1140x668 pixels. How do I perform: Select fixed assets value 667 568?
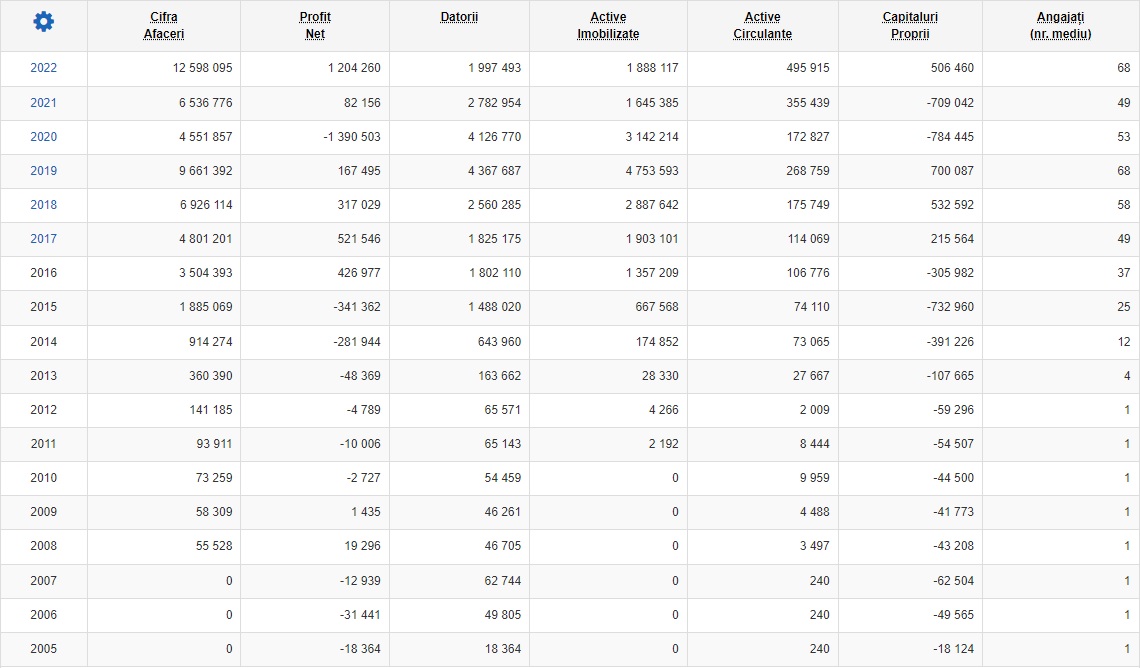pyautogui.click(x=657, y=307)
